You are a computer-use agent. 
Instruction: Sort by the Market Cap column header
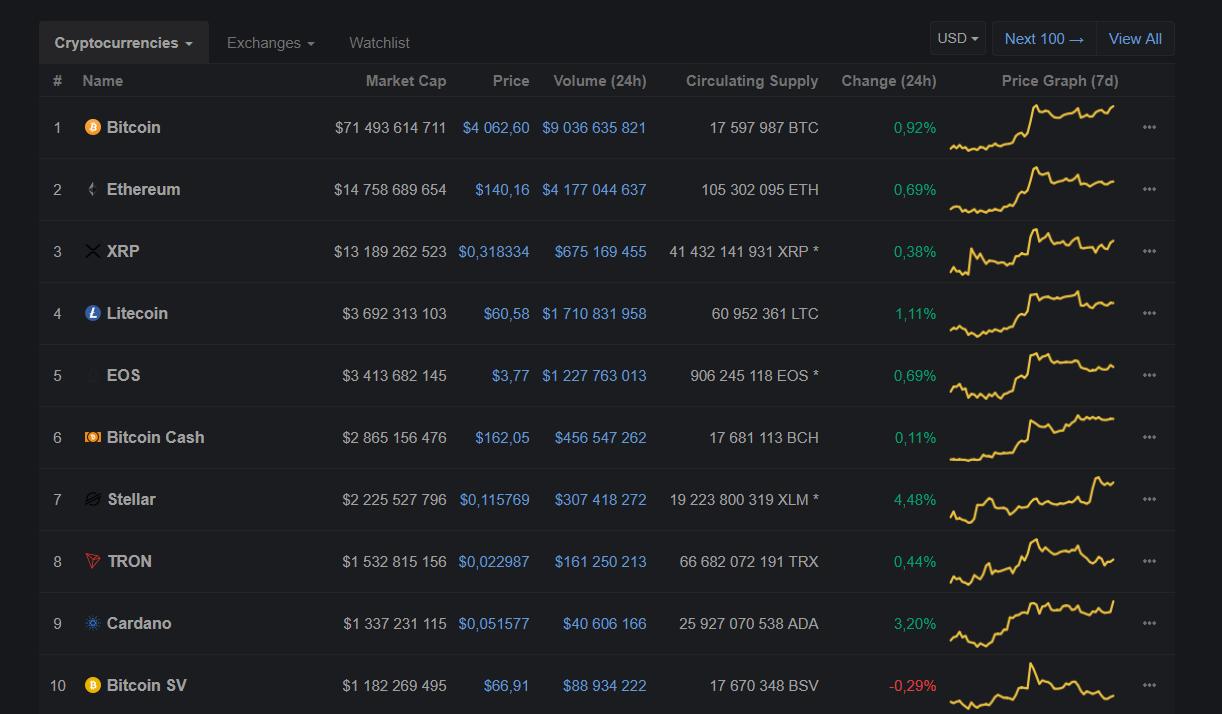pyautogui.click(x=406, y=81)
